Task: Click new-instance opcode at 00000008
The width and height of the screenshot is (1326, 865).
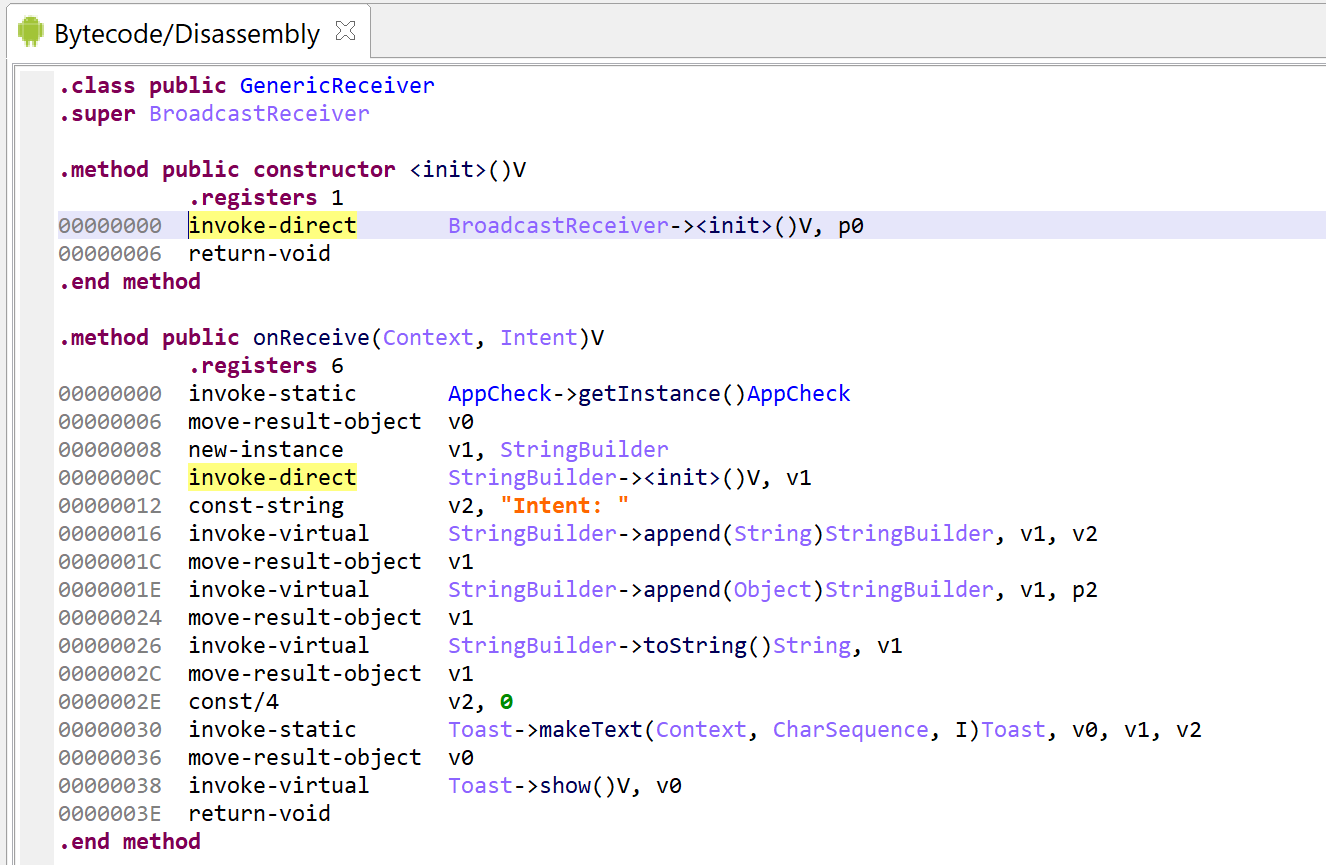Action: click(x=266, y=450)
